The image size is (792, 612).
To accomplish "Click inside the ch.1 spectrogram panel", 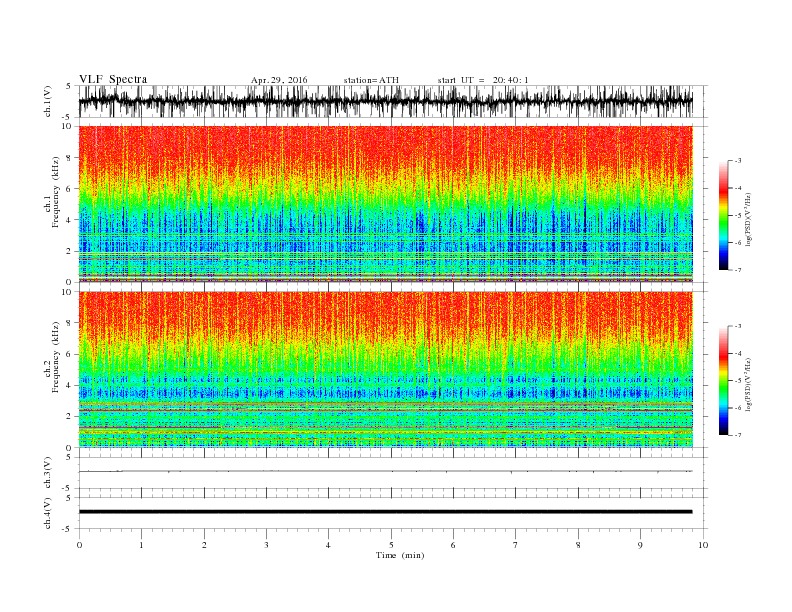I will tap(386, 204).
